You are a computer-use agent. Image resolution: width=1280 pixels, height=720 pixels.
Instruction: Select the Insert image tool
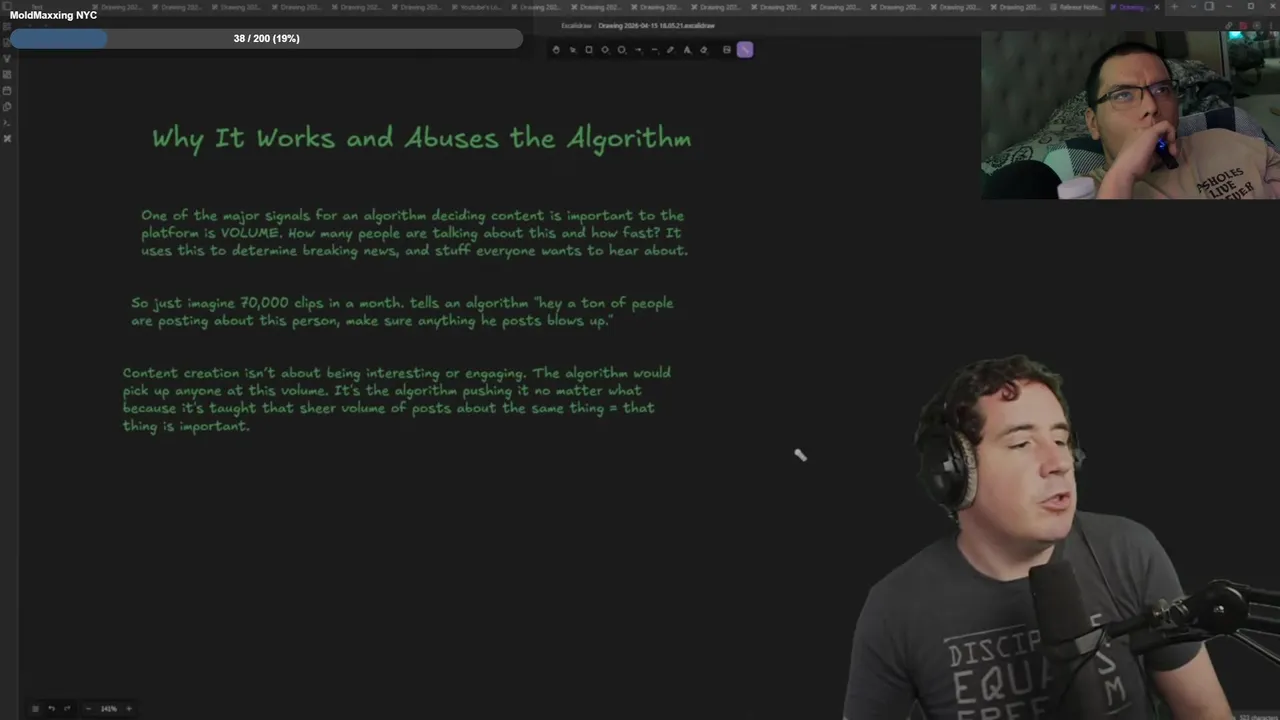pos(727,50)
